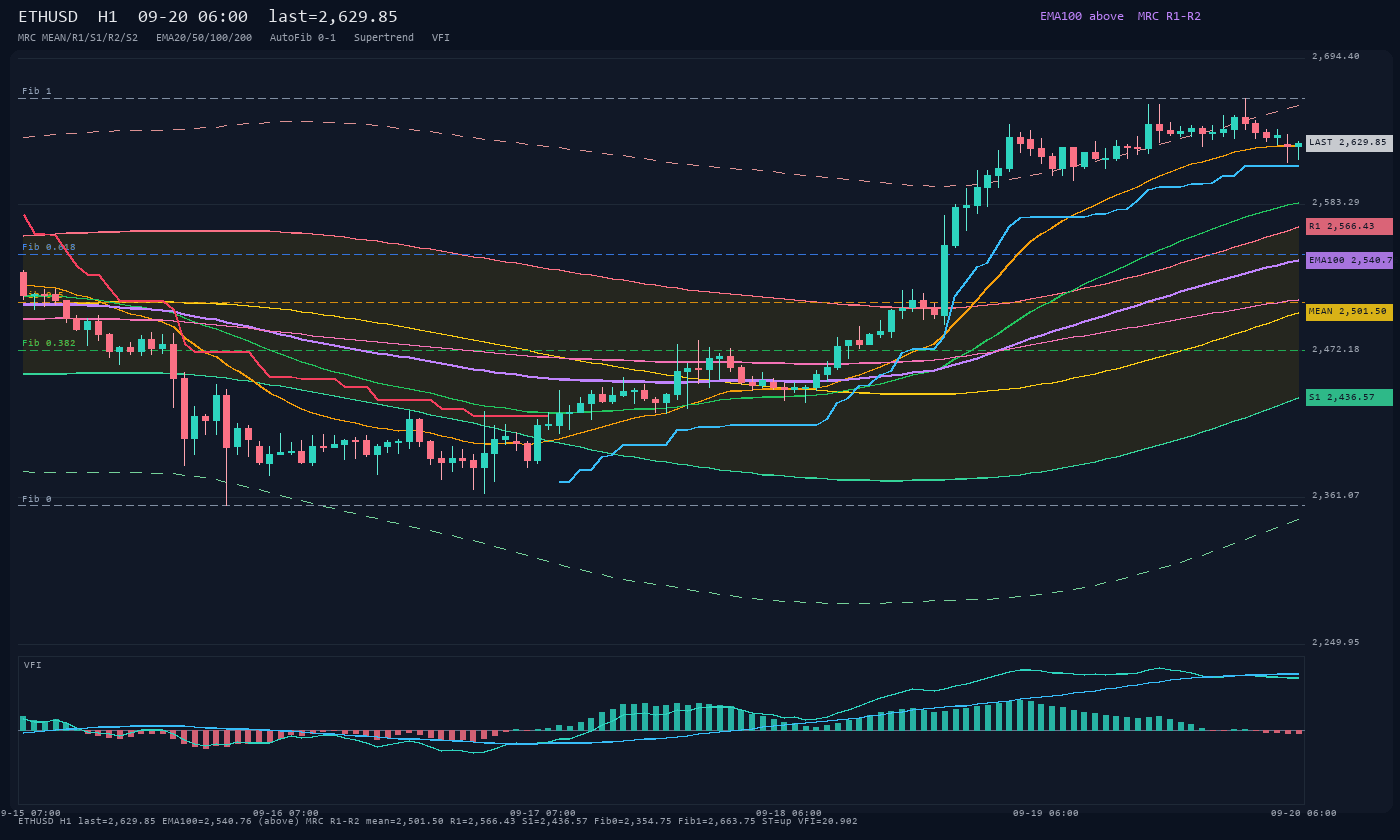1400x840 pixels.
Task: Select 'EMA20/50/100/200' legend entry
Action: pos(204,37)
